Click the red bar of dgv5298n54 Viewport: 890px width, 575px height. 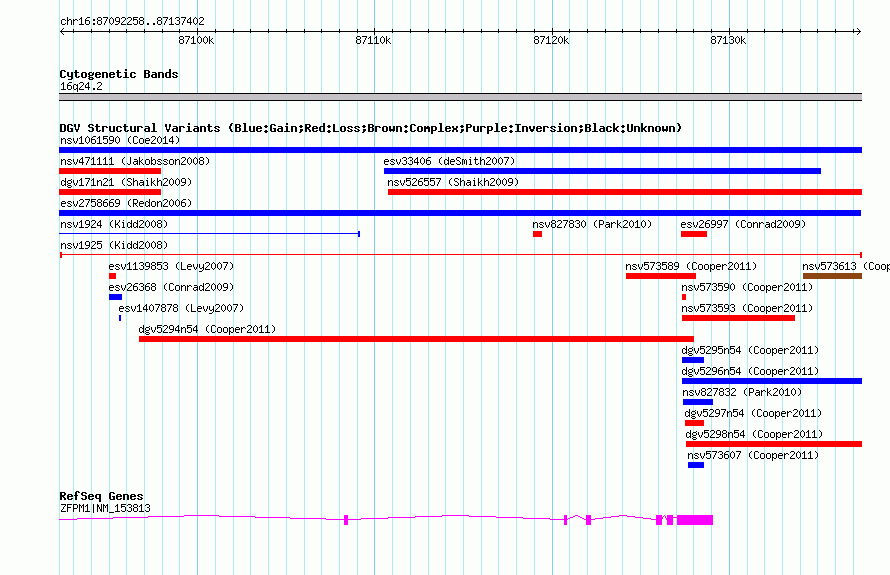point(774,444)
